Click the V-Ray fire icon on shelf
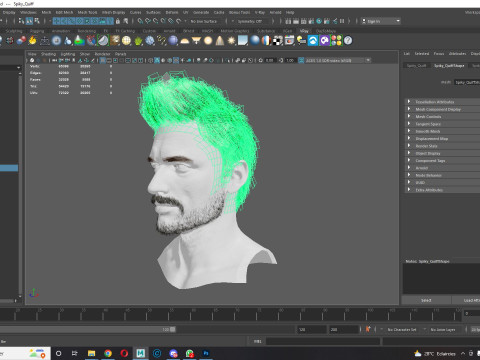Image resolution: width=480 pixels, height=360 pixels. [32, 41]
